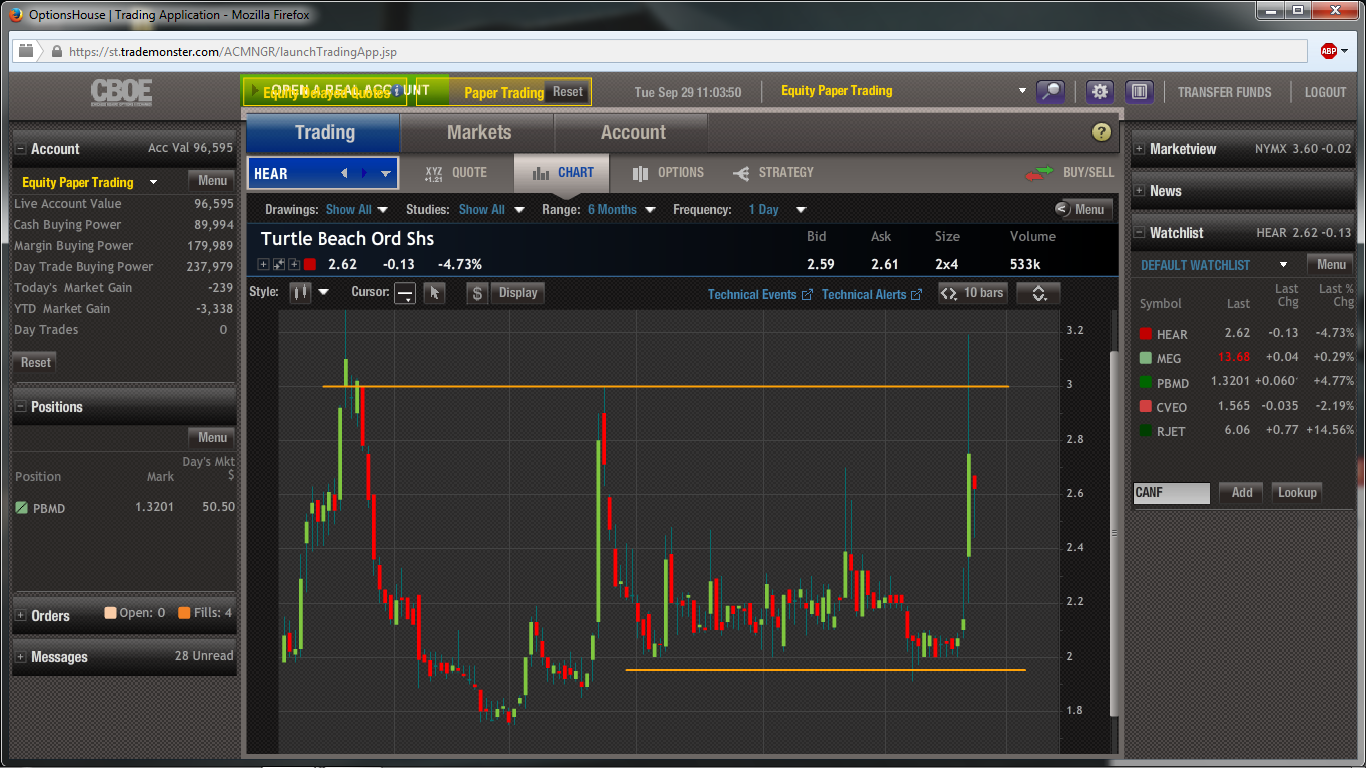
Task: Expand the Messages panel
Action: pos(21,657)
